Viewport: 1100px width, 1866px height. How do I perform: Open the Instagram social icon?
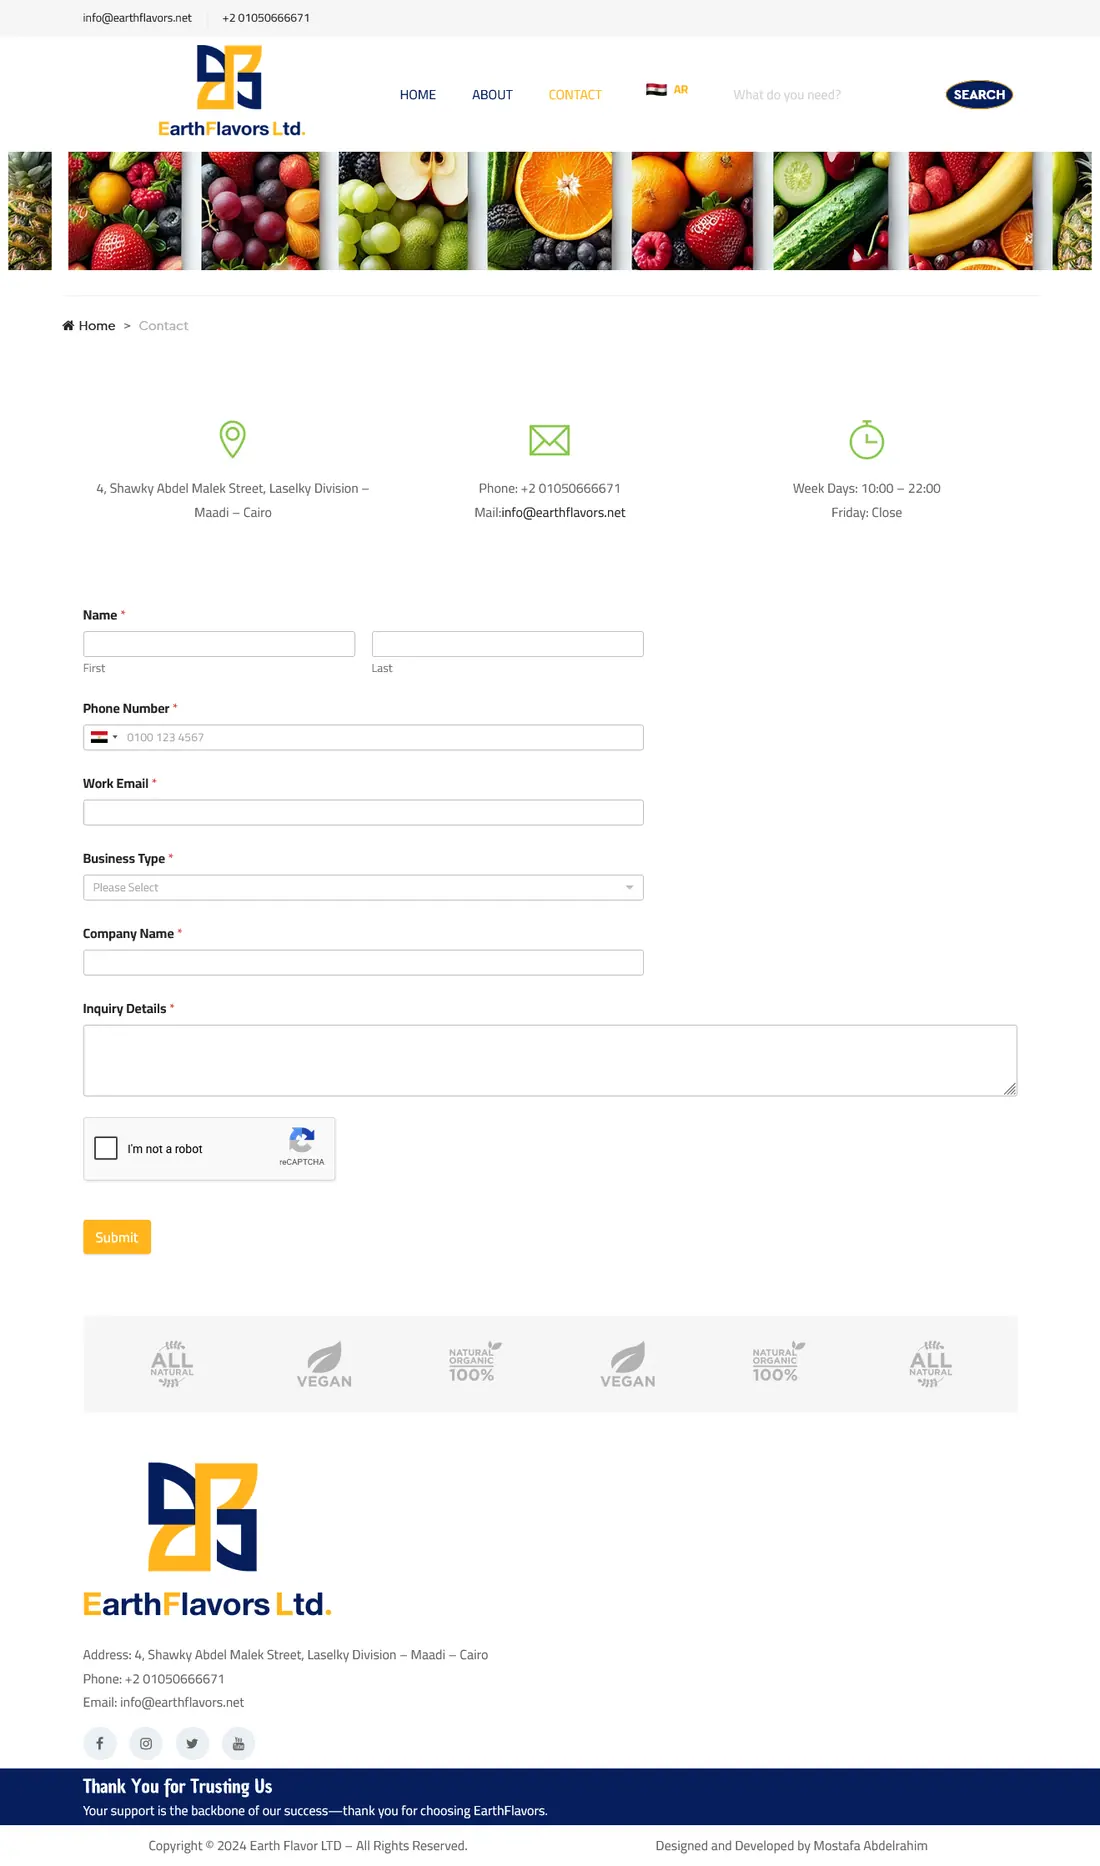point(146,1743)
